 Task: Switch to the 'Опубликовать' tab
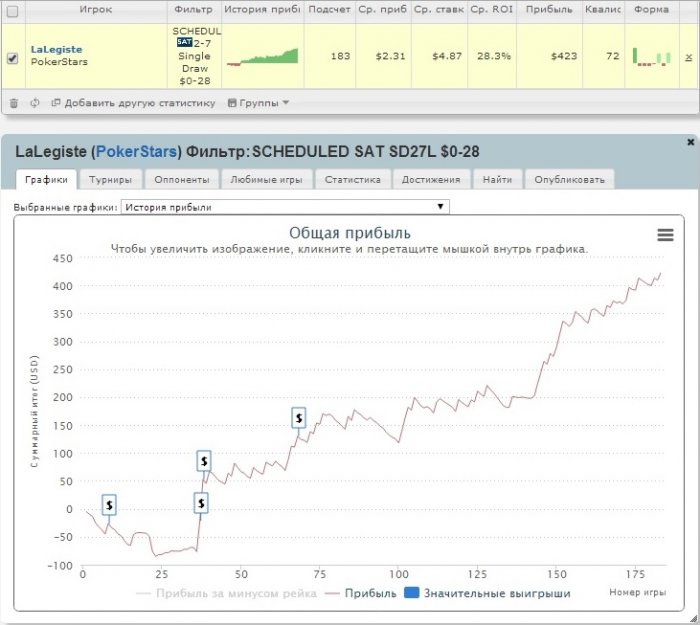(x=570, y=179)
